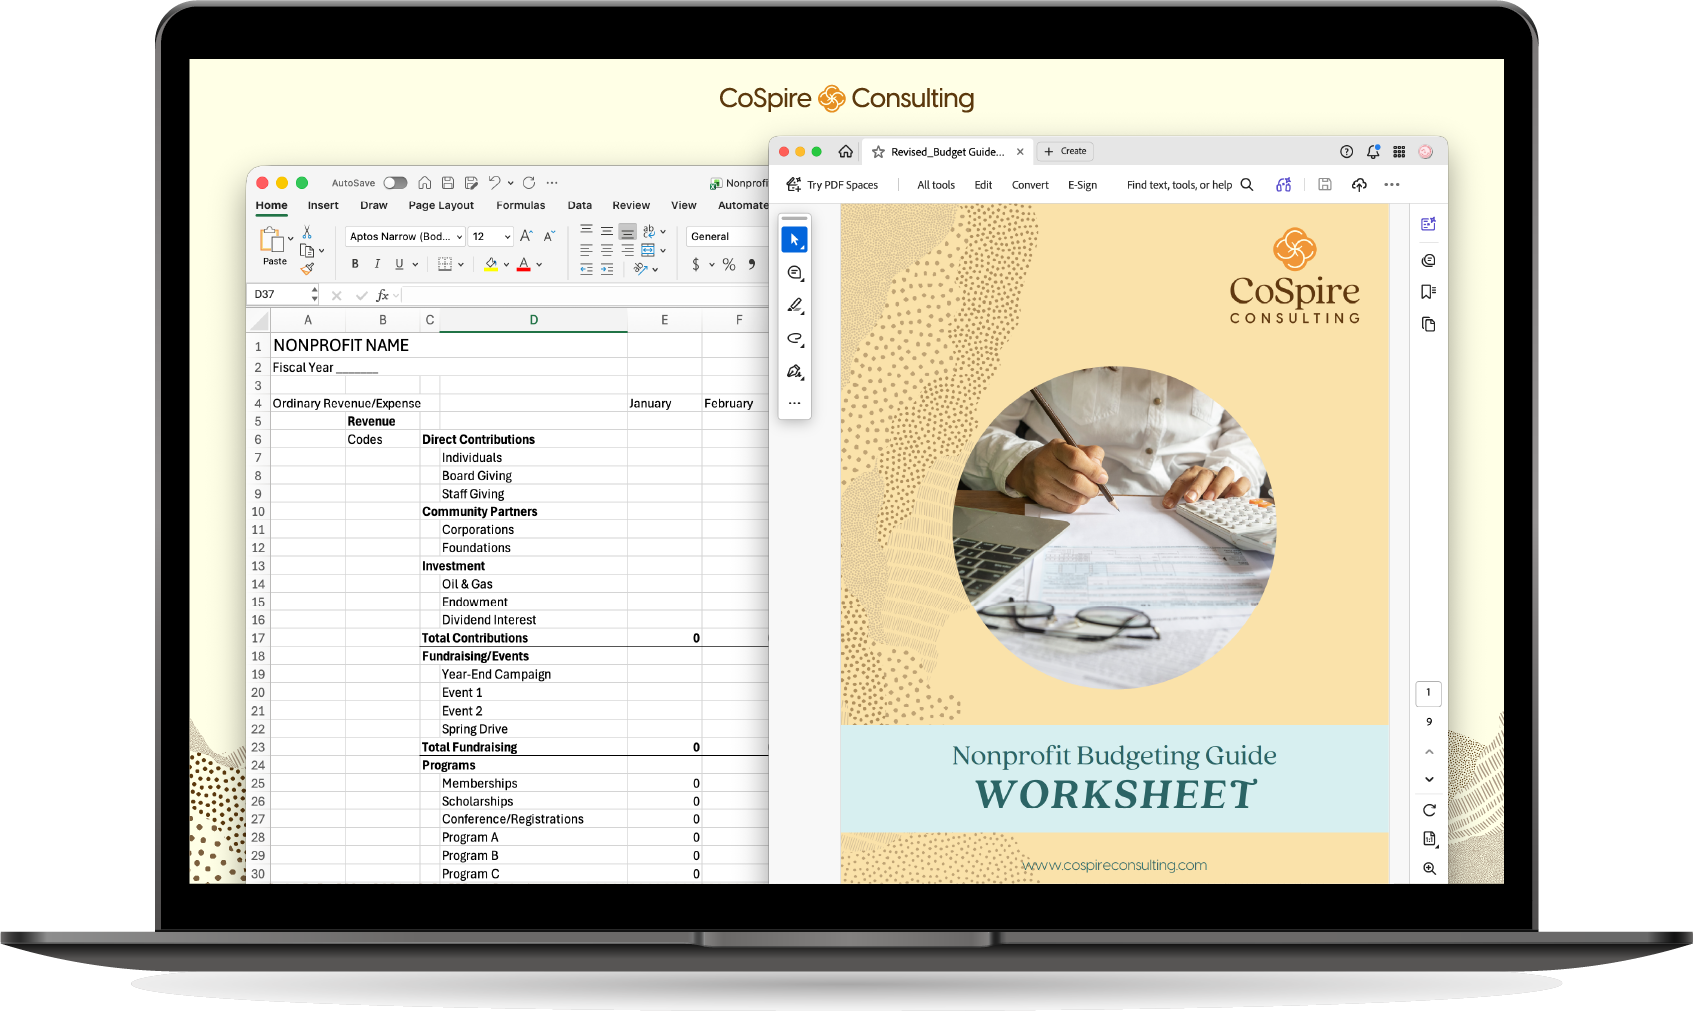Viewport: 1693px width, 1011px height.
Task: Click the Acrobat upload to cloud icon
Action: [1359, 185]
